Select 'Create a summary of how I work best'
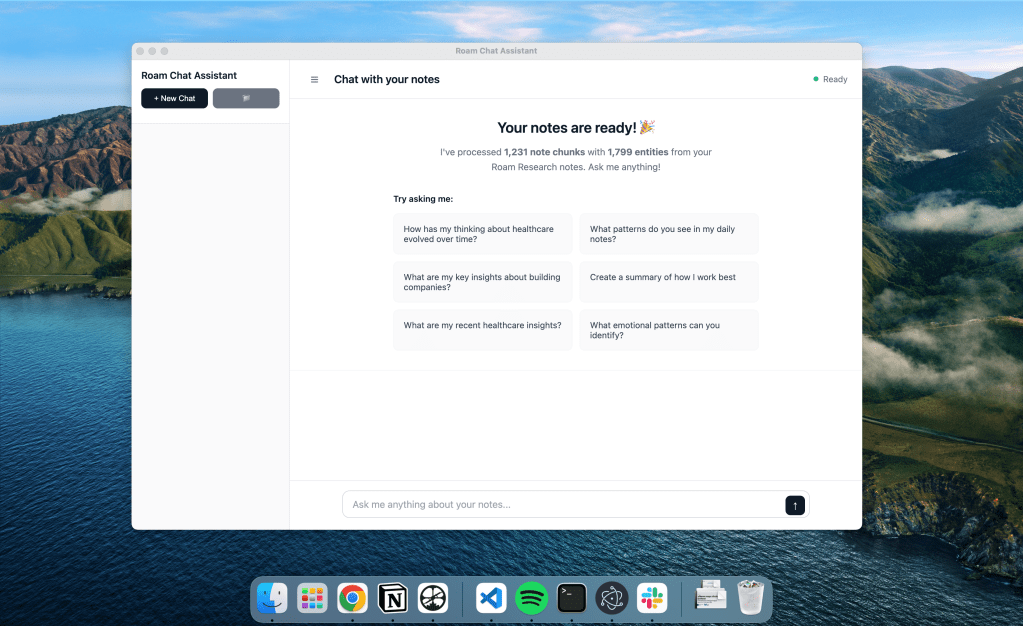This screenshot has width=1023, height=626. 668,282
